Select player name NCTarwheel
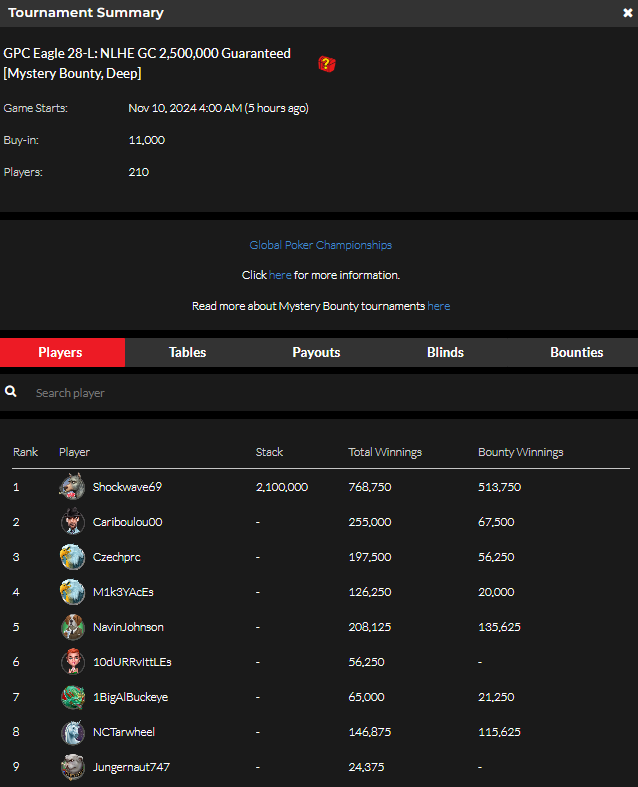Image resolution: width=638 pixels, height=787 pixels. tap(124, 732)
